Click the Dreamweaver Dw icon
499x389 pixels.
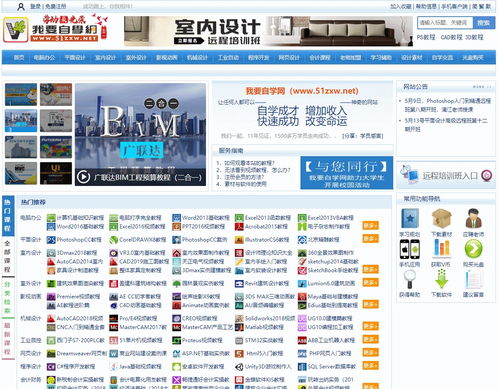51,353
